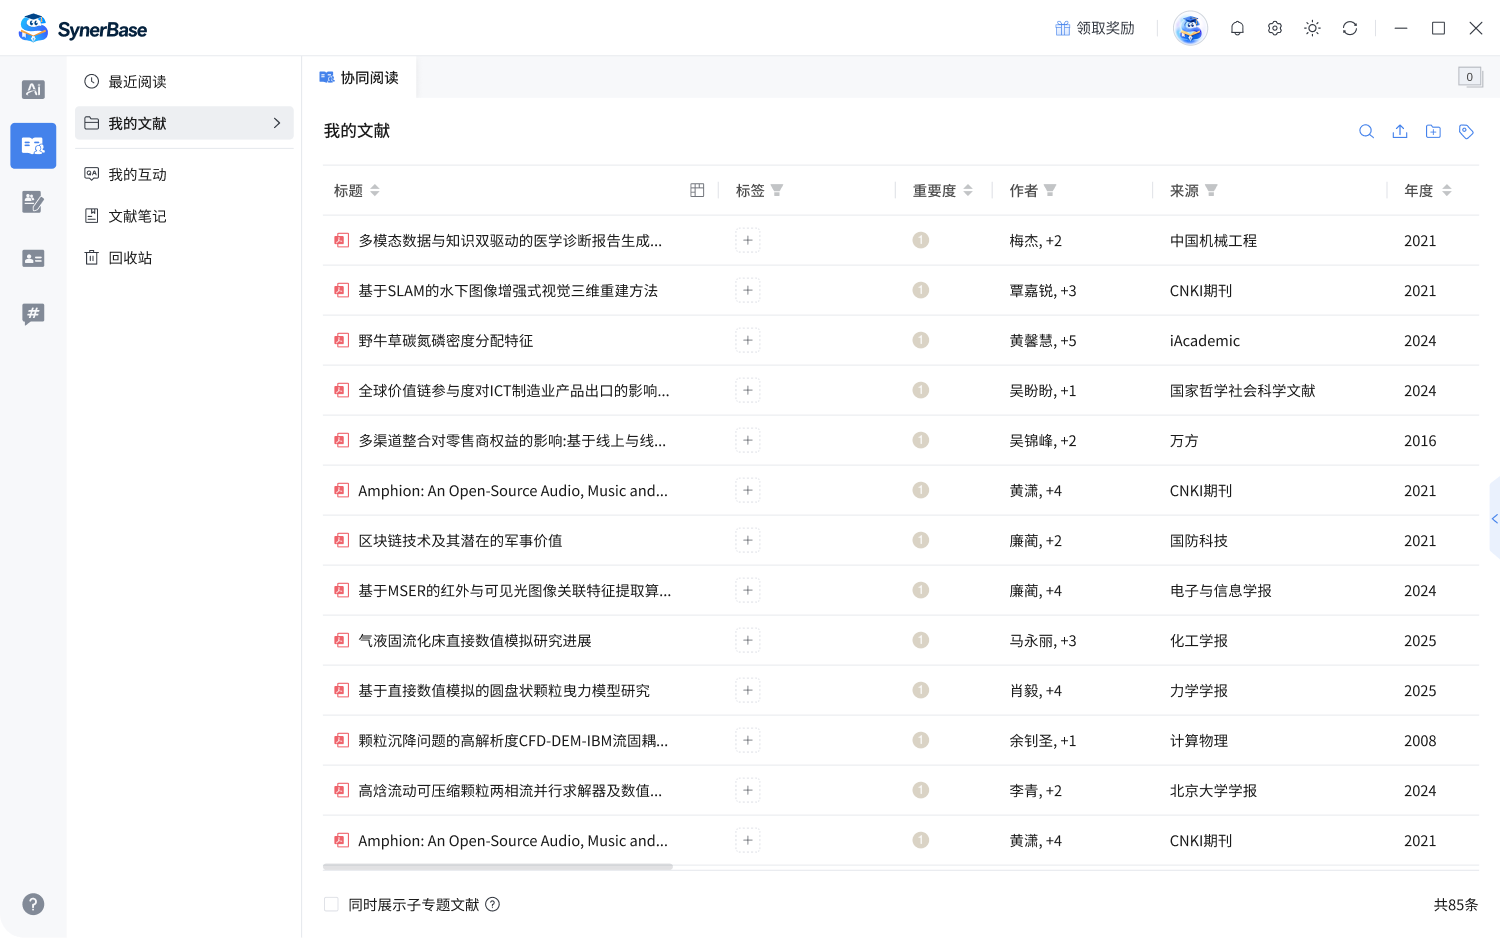This screenshot has width=1500, height=938.
Task: Open 文献笔记 in sidebar
Action: pos(184,216)
